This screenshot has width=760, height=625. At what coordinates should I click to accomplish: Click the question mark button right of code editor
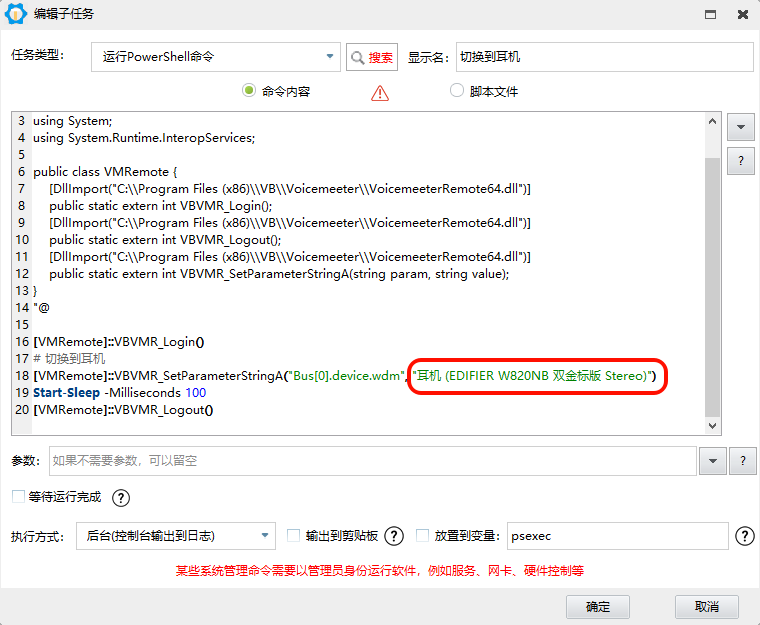click(740, 161)
